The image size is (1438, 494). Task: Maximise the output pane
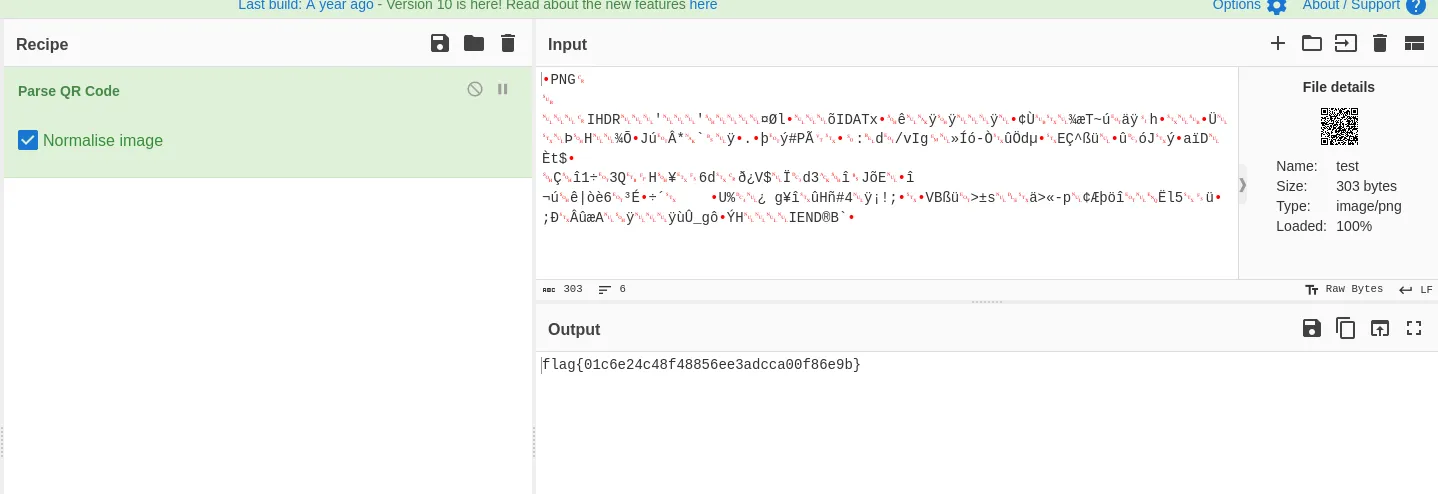coord(1414,328)
